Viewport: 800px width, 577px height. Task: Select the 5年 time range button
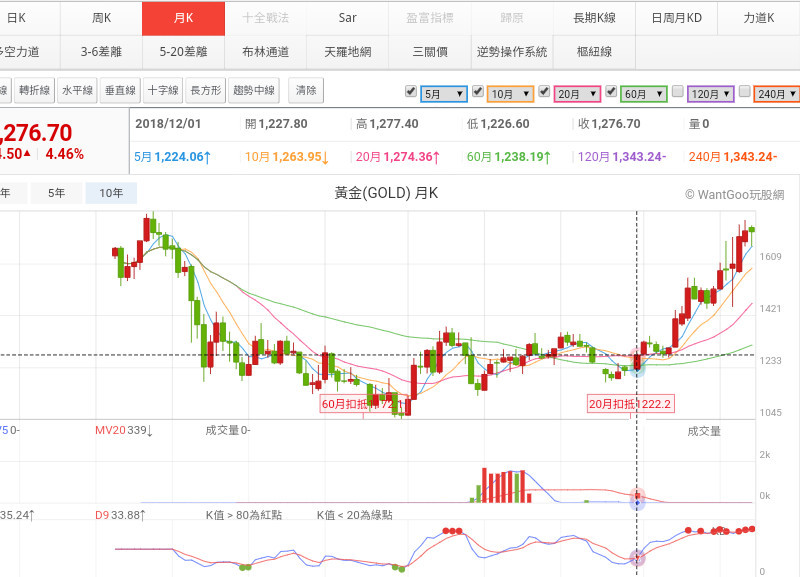pos(56,193)
